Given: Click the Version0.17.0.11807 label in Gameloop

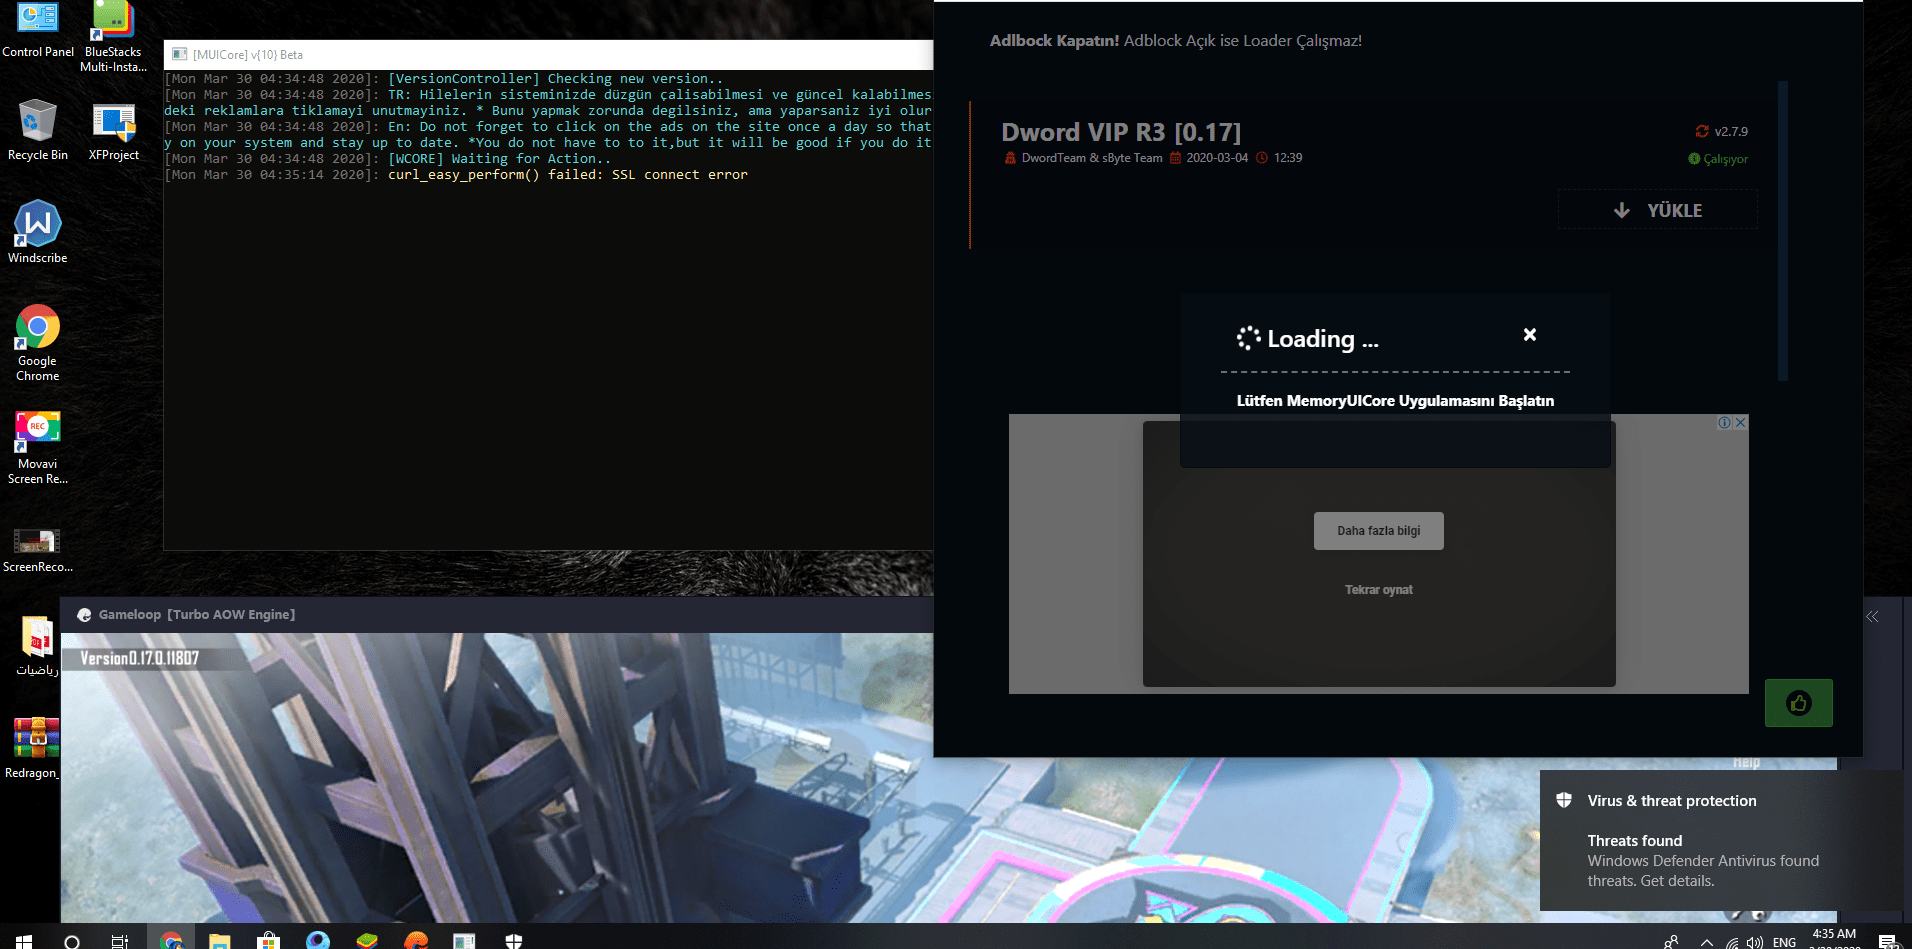Looking at the screenshot, I should [140, 658].
